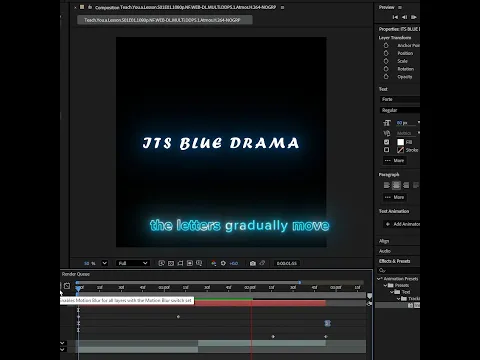The width and height of the screenshot is (480, 360).
Task: Open grid and guide options icon
Action: (199, 263)
